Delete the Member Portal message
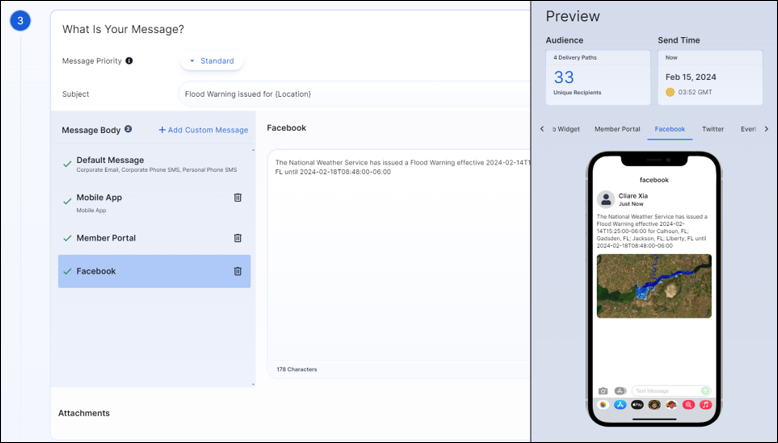 coord(237,238)
